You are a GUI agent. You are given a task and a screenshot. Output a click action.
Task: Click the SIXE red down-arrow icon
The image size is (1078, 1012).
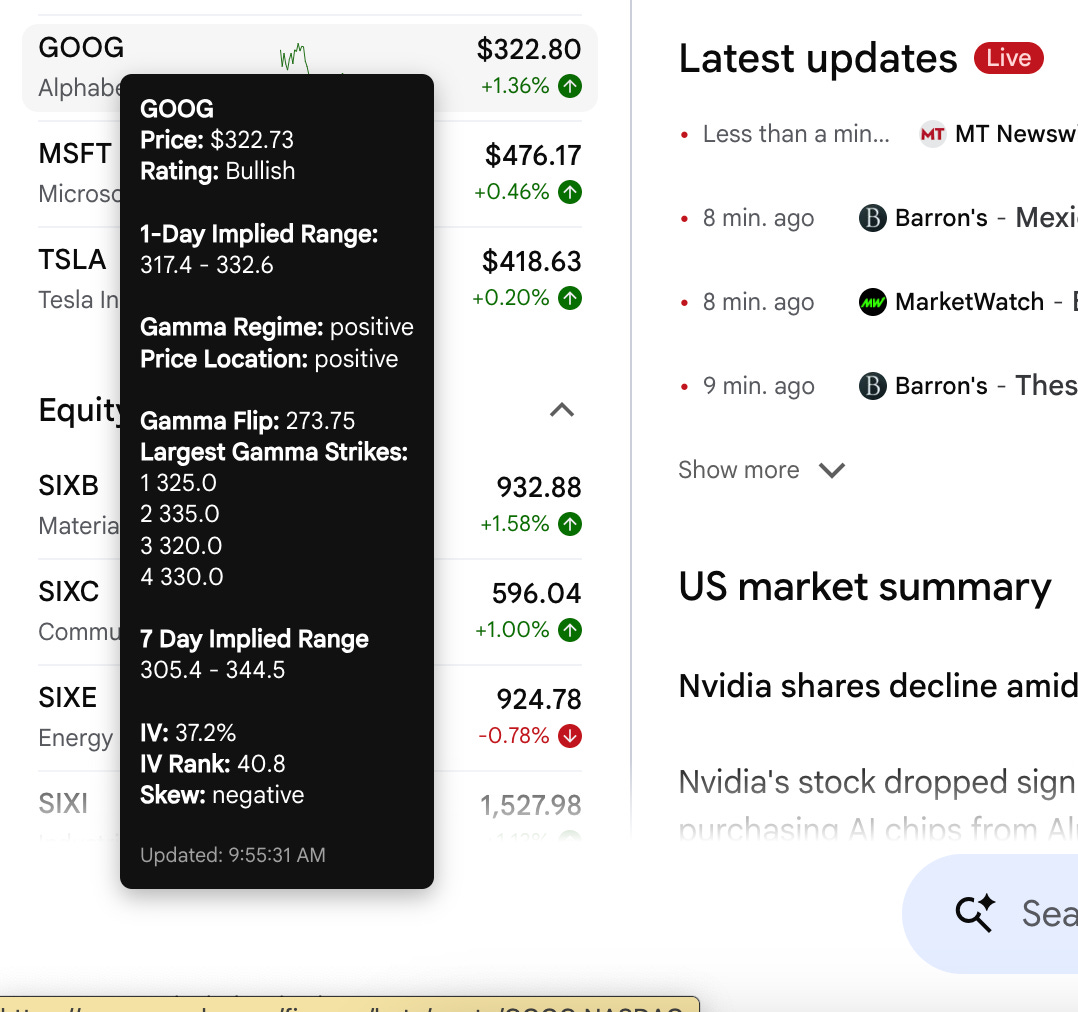[x=570, y=736]
